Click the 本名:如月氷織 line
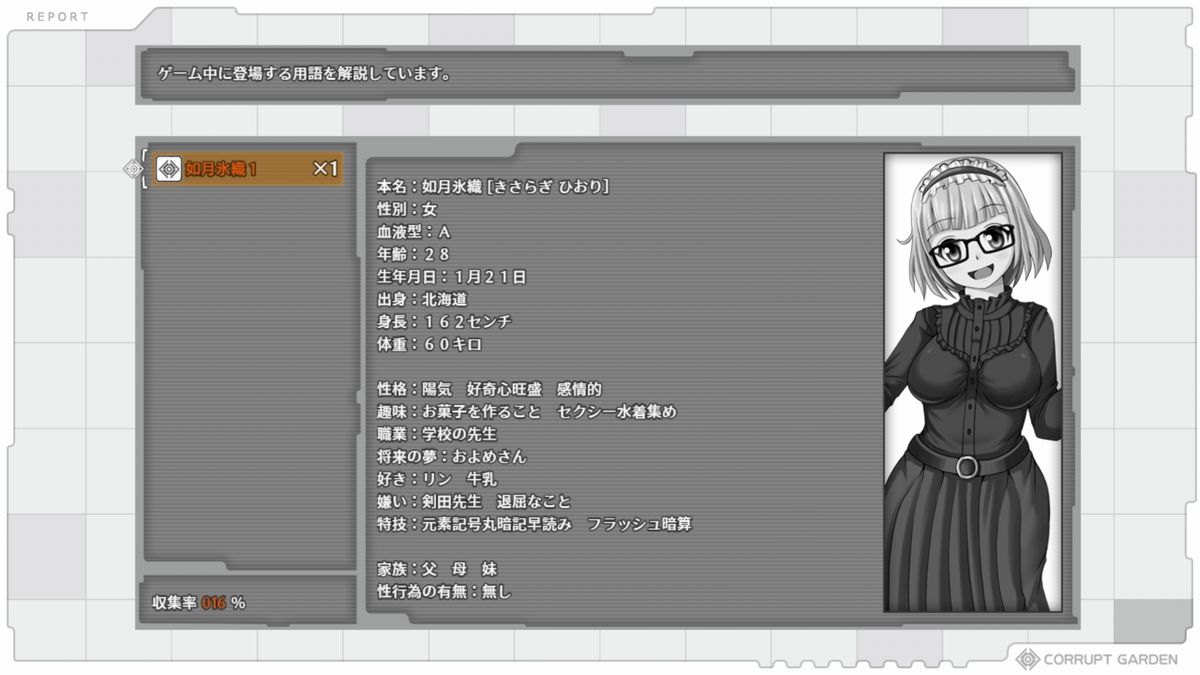The image size is (1200, 675). point(493,187)
